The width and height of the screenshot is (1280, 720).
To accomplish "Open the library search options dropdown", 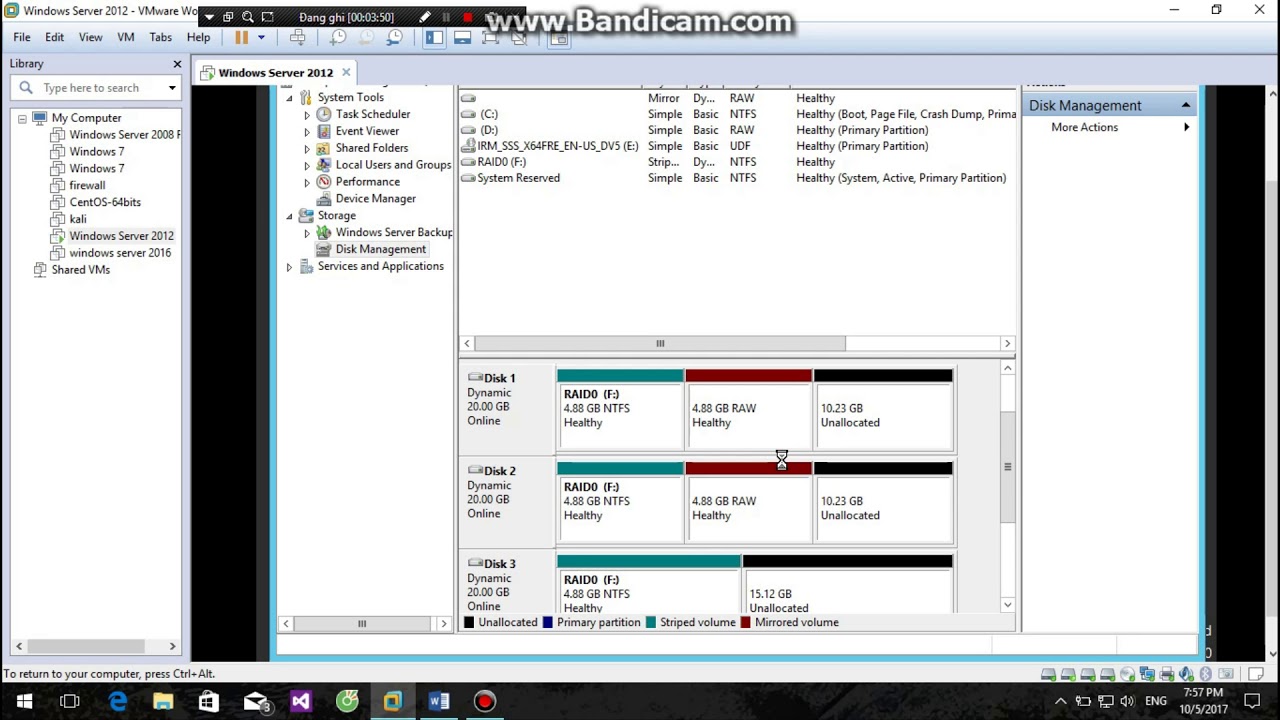I will click(172, 88).
